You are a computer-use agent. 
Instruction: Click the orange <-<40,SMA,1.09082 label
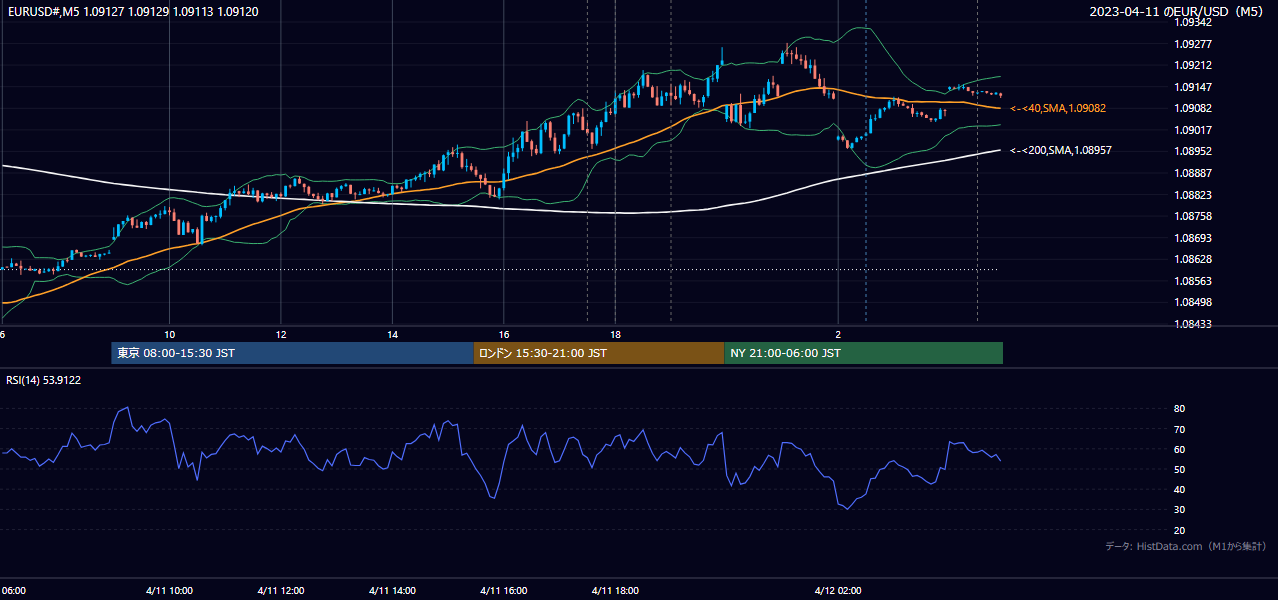(x=1058, y=108)
